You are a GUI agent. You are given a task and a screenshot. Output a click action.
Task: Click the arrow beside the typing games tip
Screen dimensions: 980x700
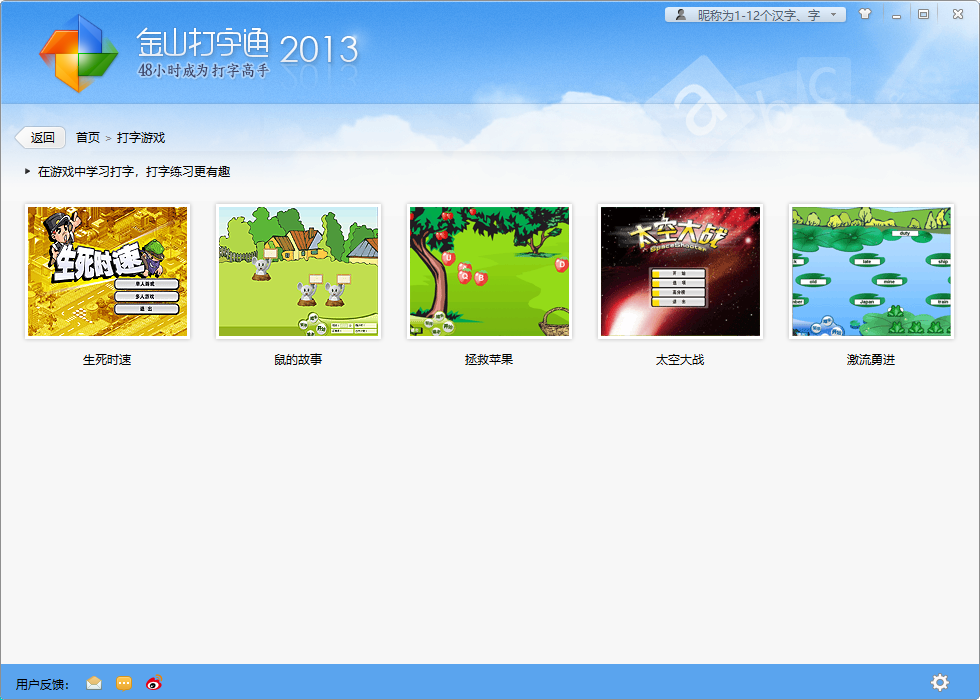25,170
